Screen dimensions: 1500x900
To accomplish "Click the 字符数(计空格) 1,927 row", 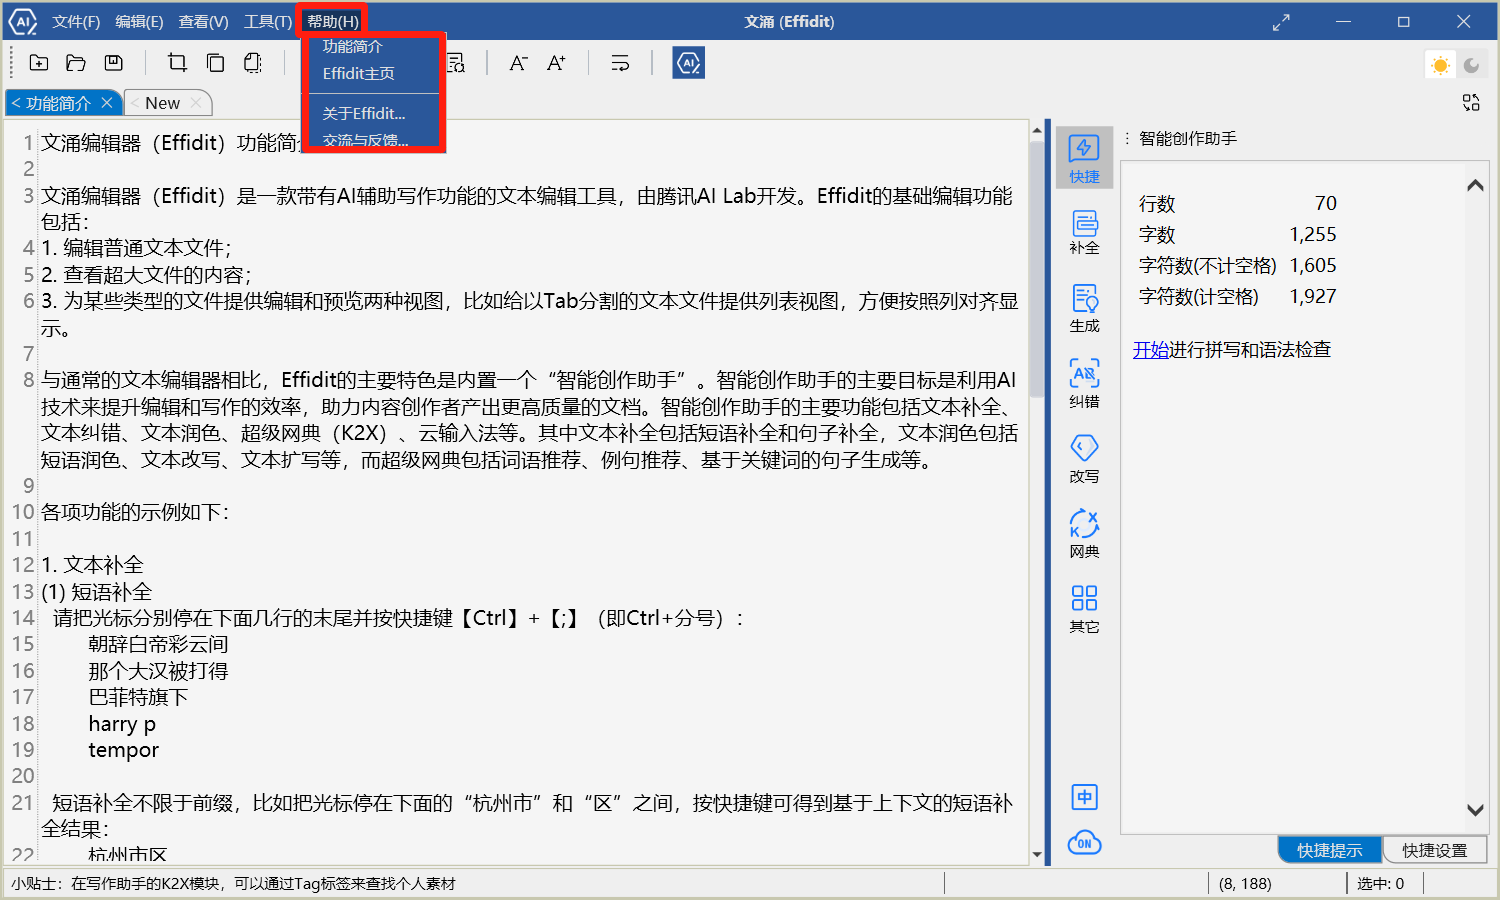I will [x=1237, y=296].
